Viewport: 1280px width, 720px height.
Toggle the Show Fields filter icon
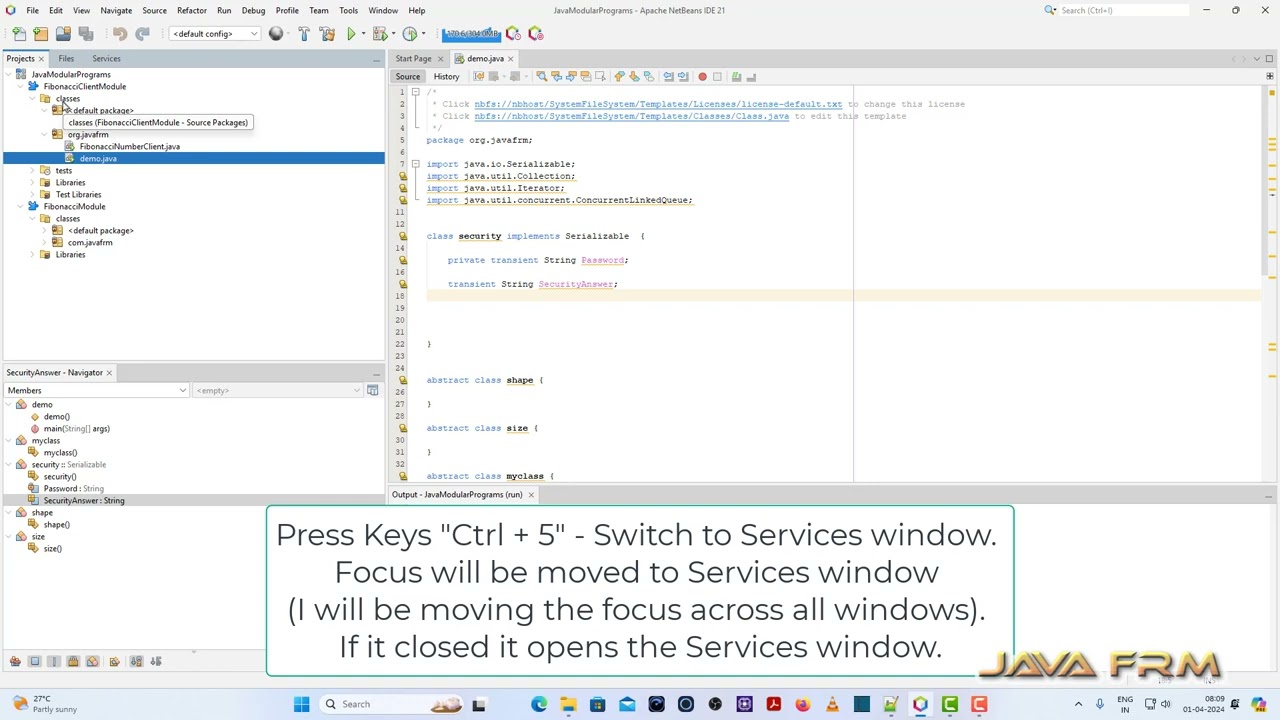click(34, 661)
